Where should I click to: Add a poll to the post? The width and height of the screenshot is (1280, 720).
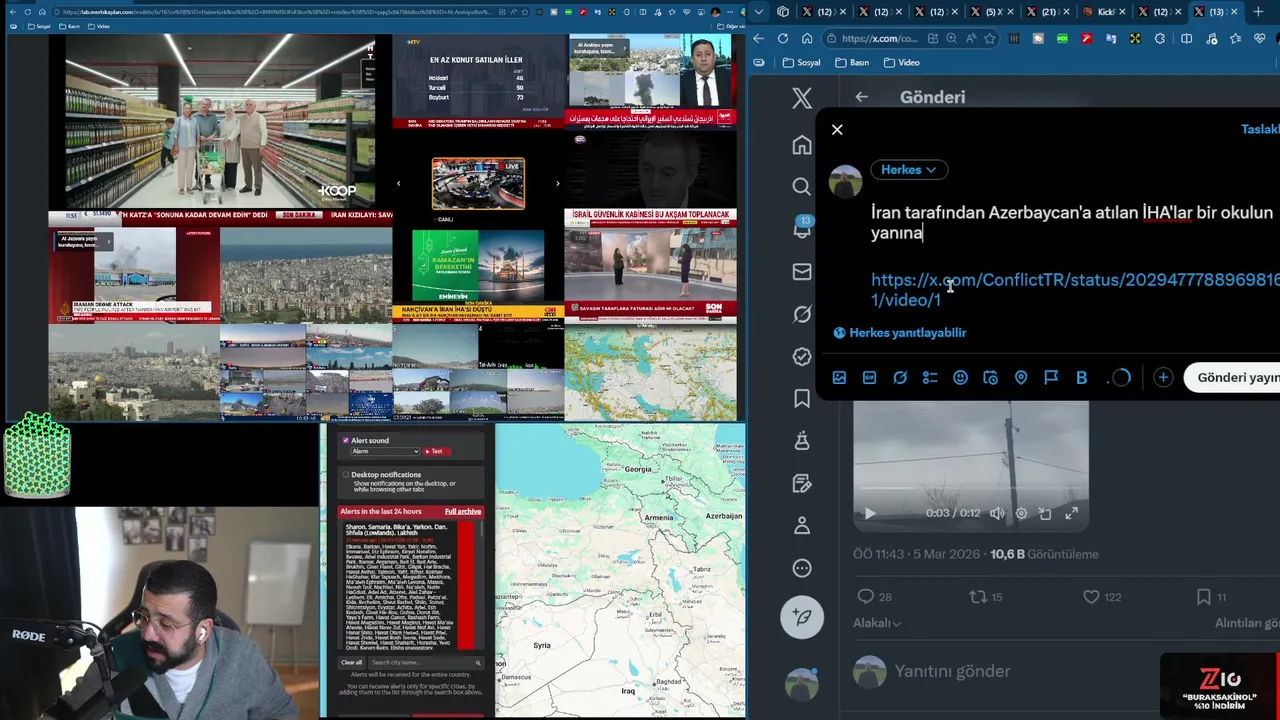(930, 378)
